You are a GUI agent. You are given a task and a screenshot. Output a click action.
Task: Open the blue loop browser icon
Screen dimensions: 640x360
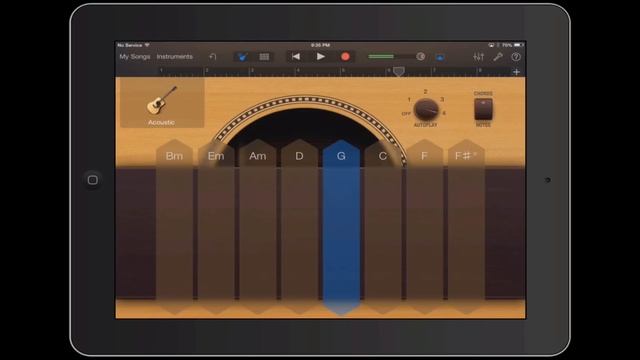point(440,57)
